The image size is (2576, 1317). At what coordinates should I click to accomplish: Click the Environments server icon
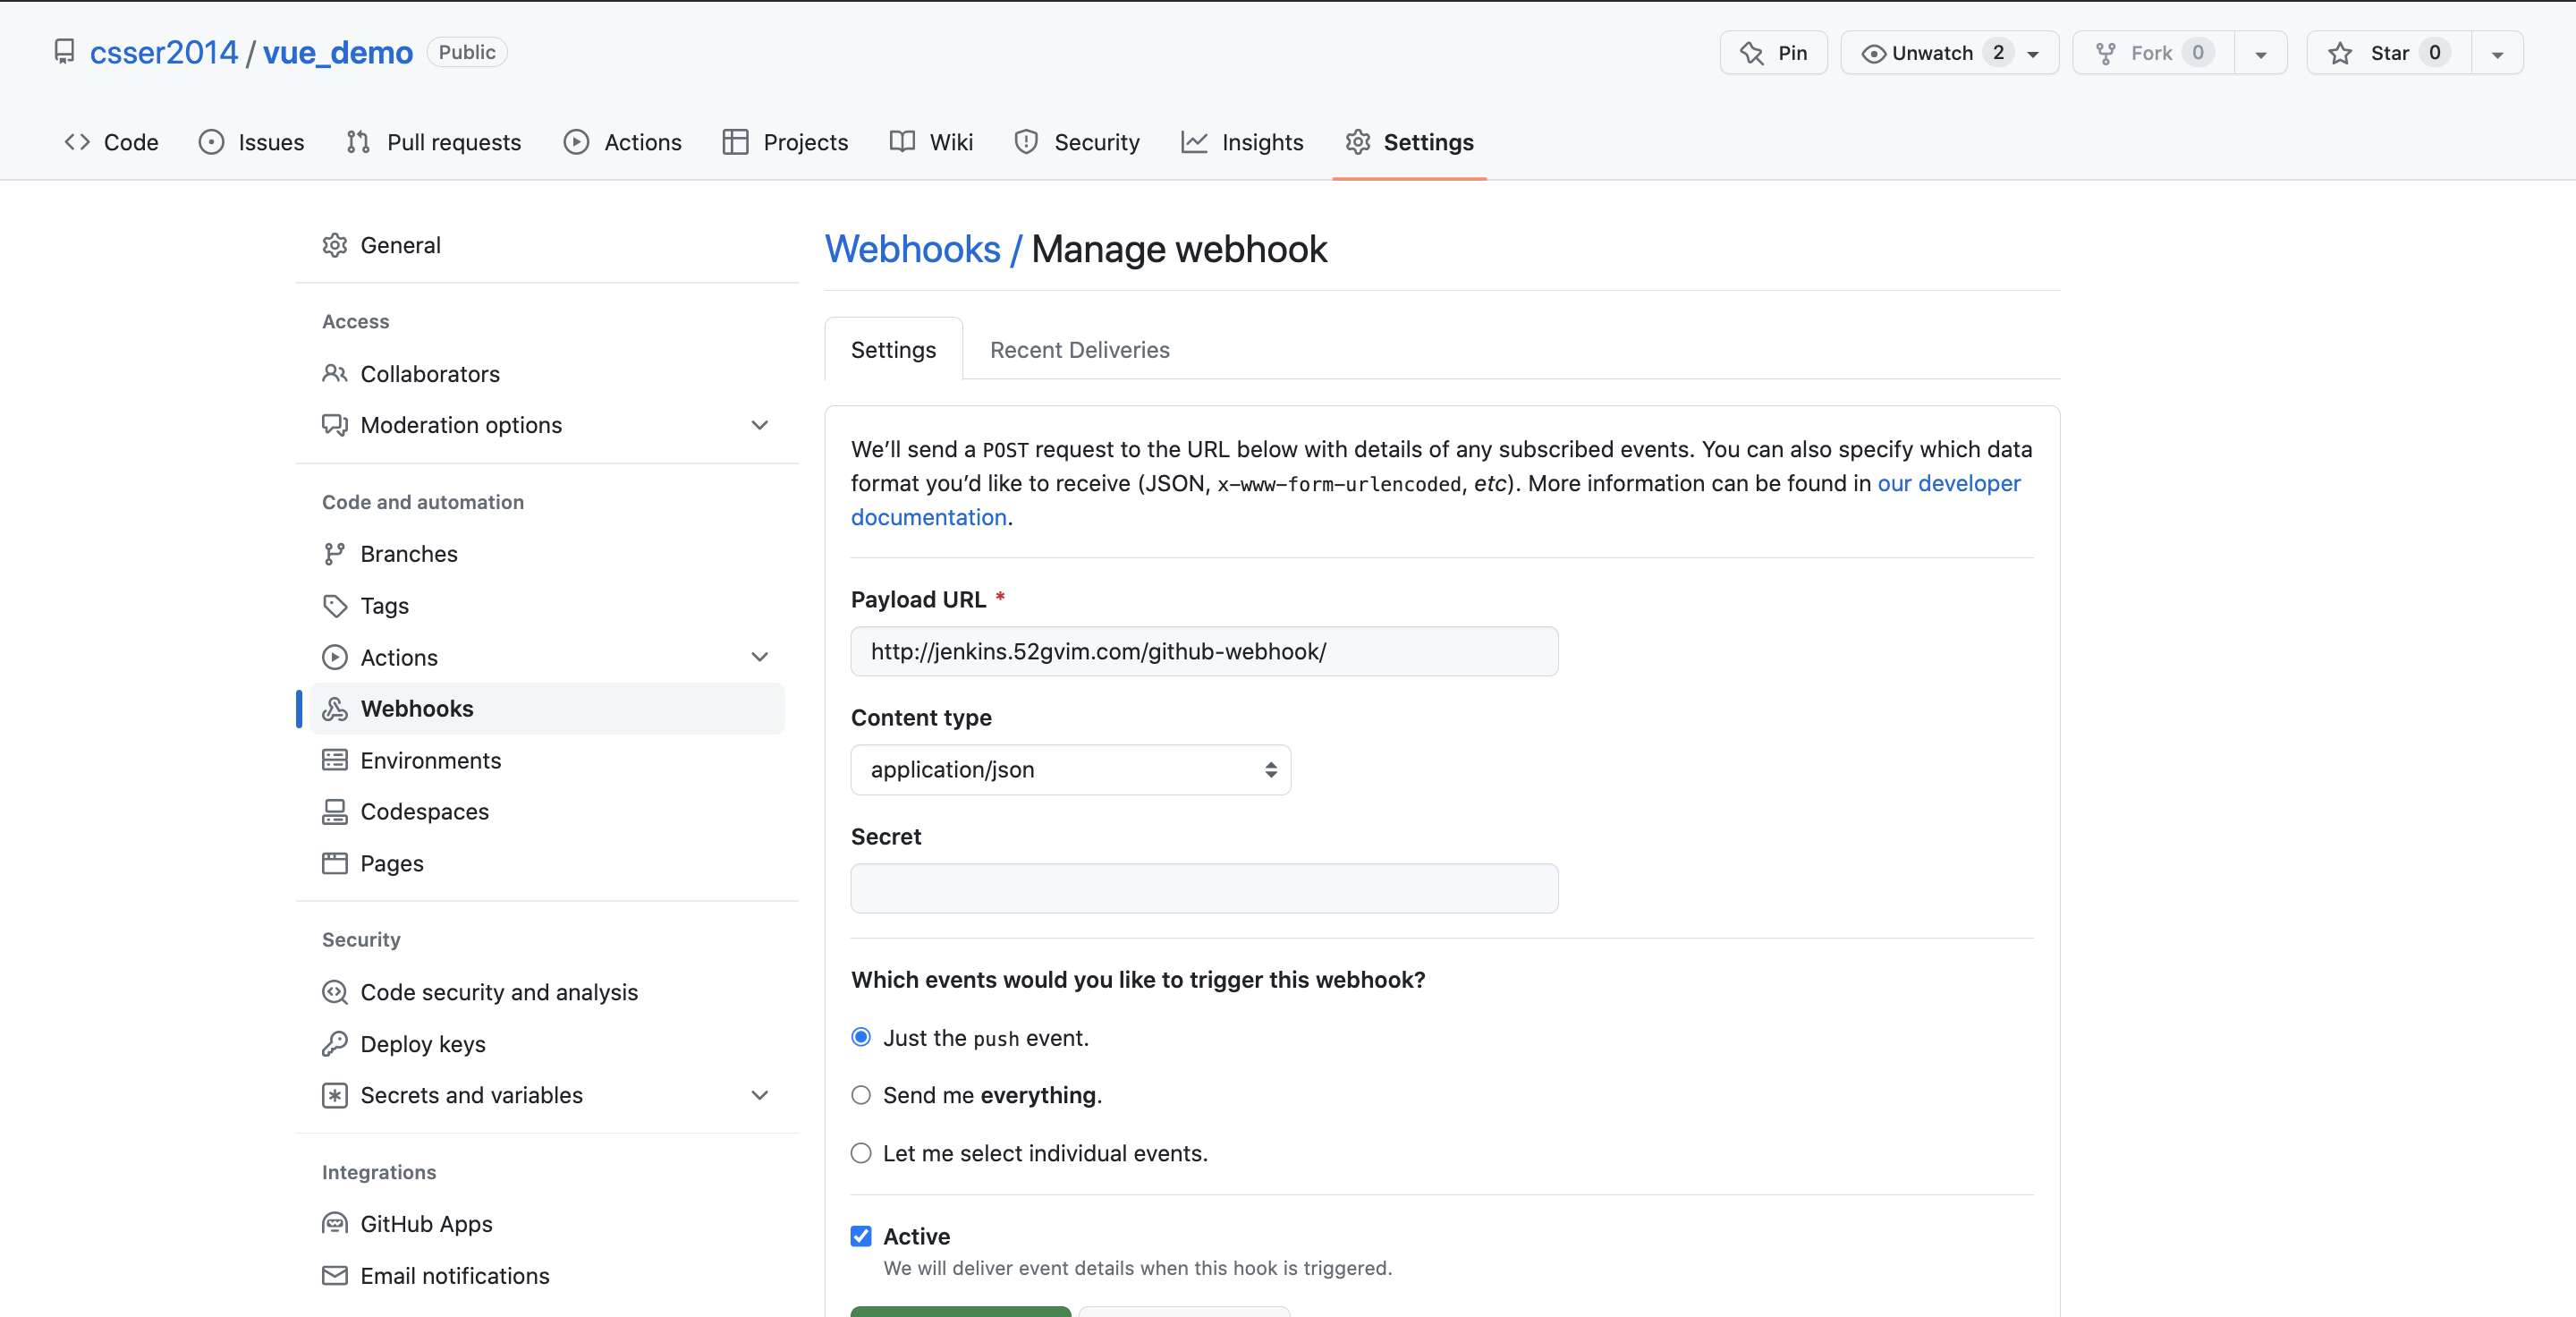(x=335, y=760)
